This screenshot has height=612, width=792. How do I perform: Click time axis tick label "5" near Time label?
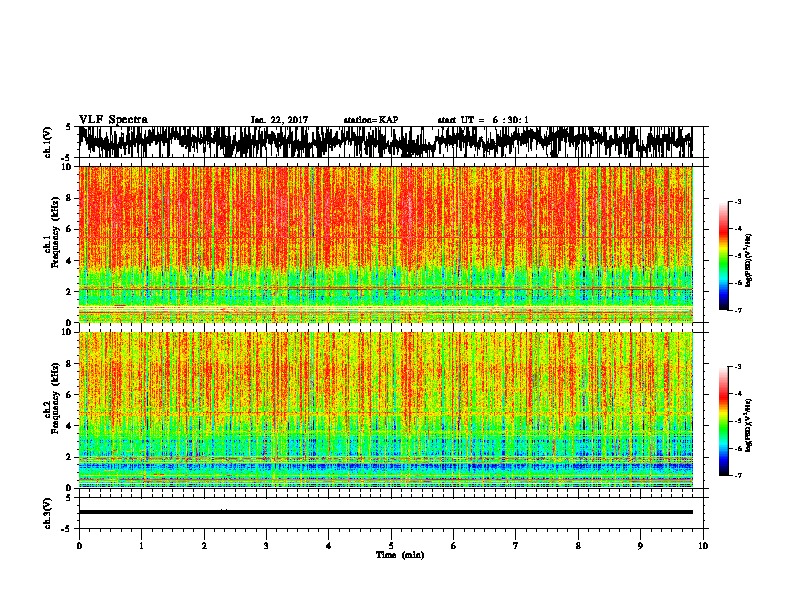pyautogui.click(x=391, y=546)
